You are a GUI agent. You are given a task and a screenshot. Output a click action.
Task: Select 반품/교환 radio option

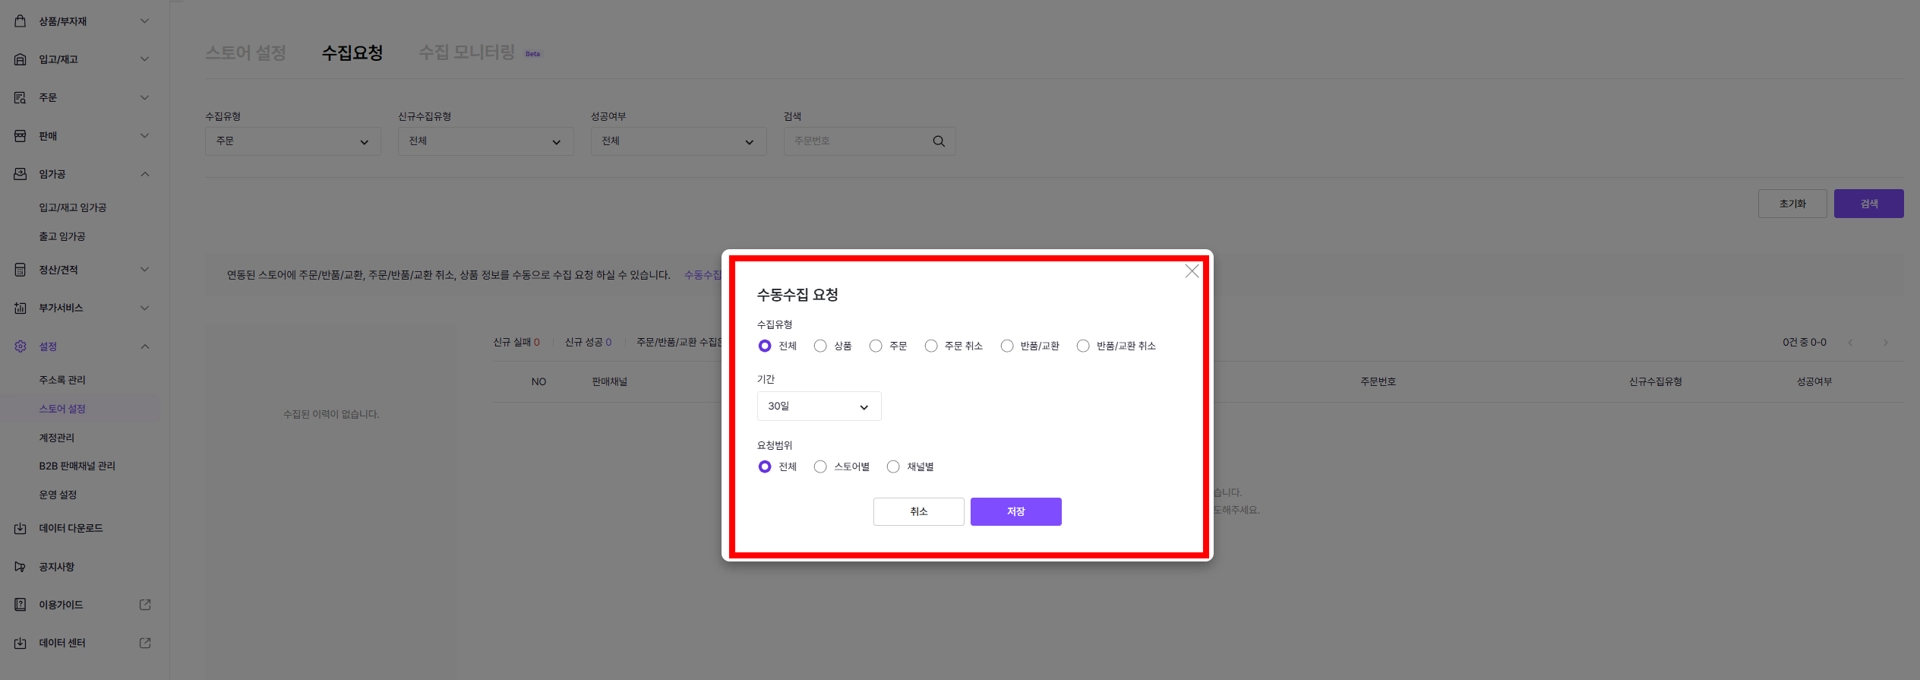click(x=1007, y=346)
